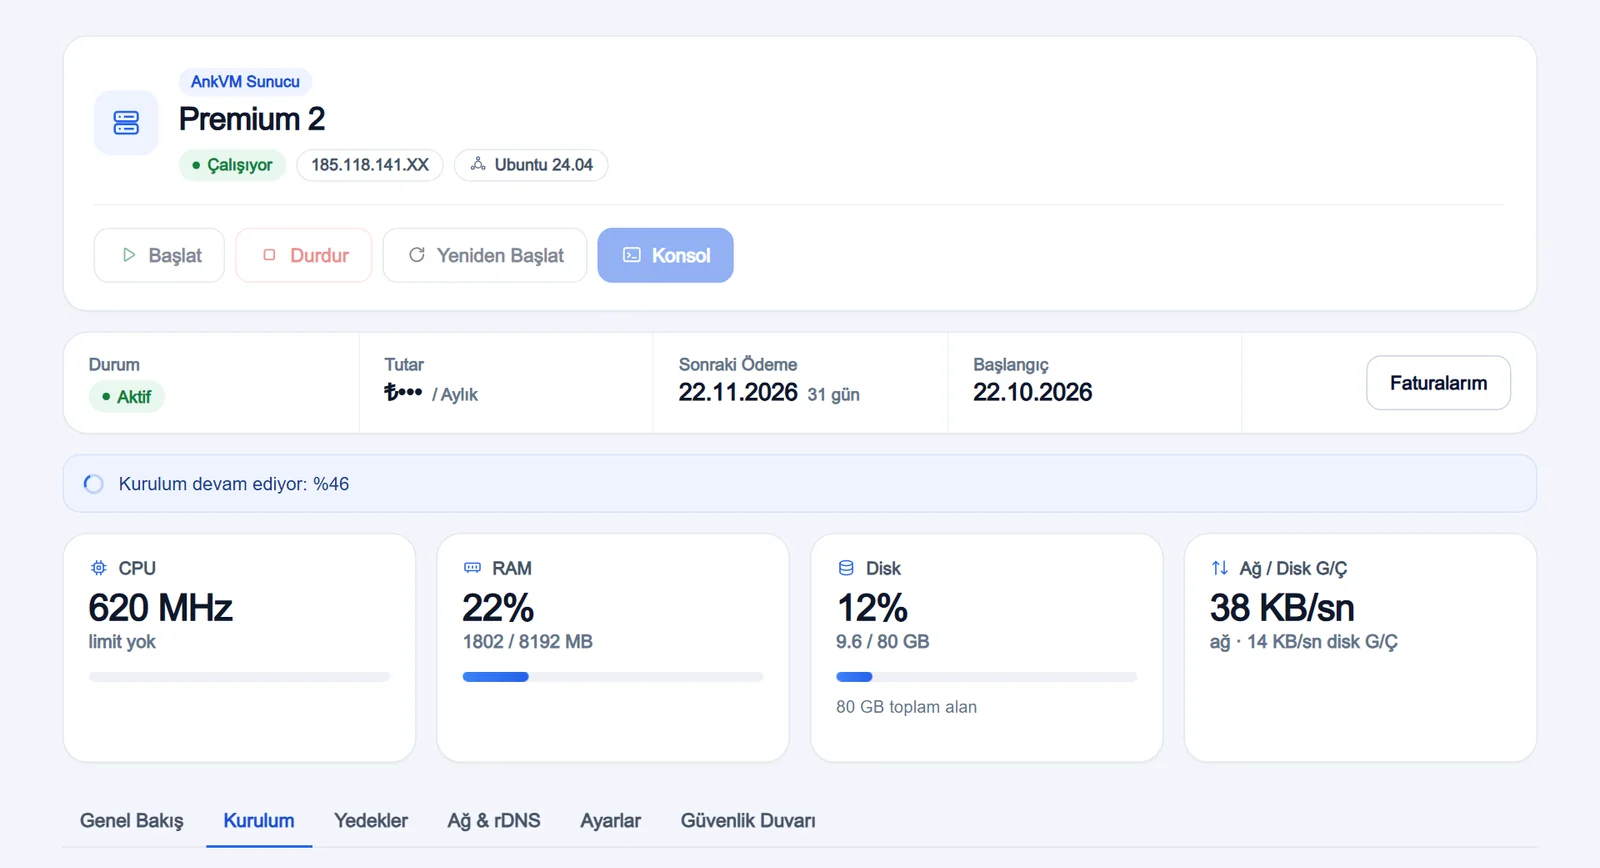The width and height of the screenshot is (1600, 868).
Task: Click the Premium 2 server title
Action: pyautogui.click(x=252, y=119)
